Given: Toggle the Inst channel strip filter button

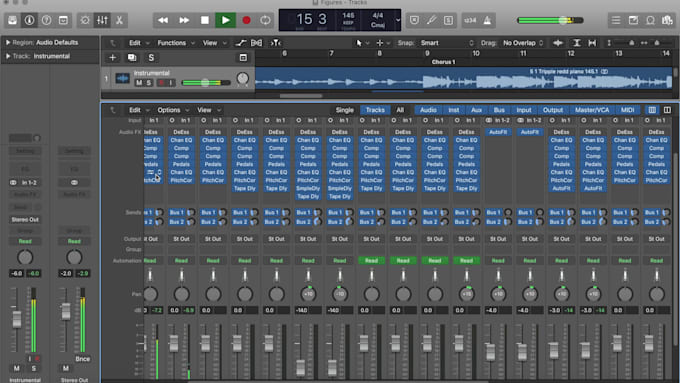Looking at the screenshot, I should click(454, 110).
